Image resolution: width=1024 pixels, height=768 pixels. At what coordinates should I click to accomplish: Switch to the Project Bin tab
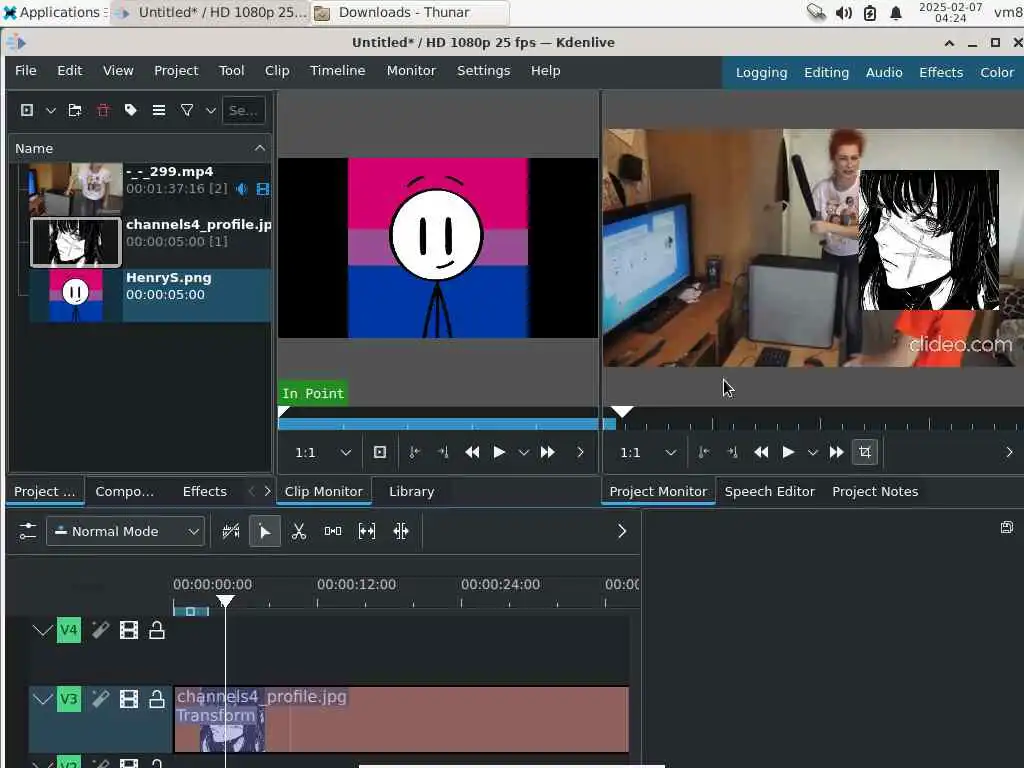[44, 491]
